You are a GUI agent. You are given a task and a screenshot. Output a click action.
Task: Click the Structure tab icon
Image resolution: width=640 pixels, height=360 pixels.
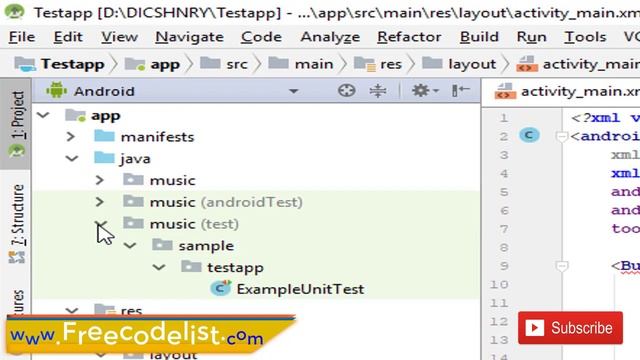point(17,257)
